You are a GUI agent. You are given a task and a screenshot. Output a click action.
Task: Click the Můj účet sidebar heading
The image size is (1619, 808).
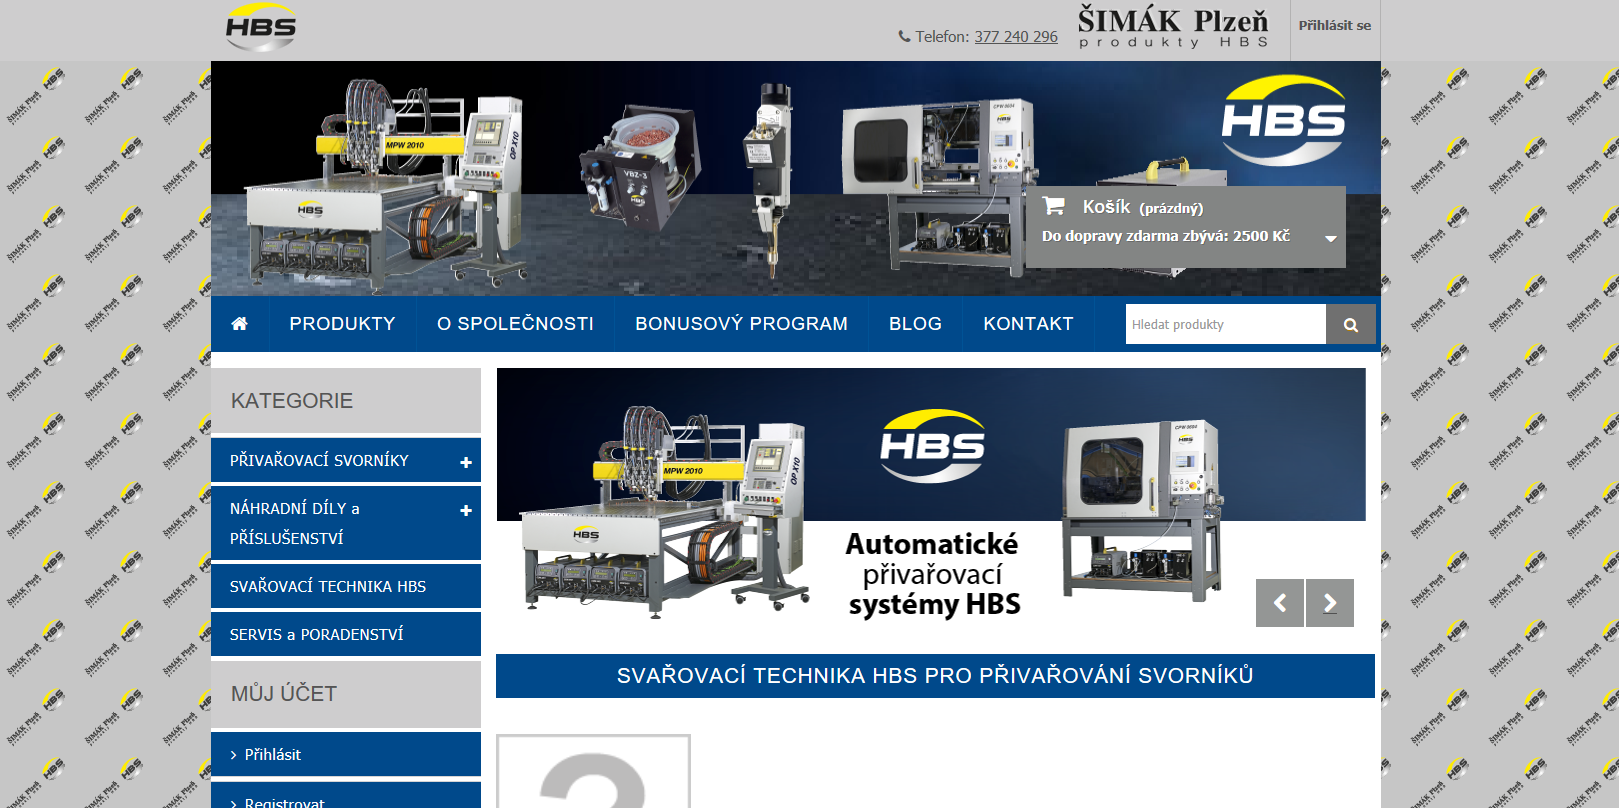click(346, 694)
